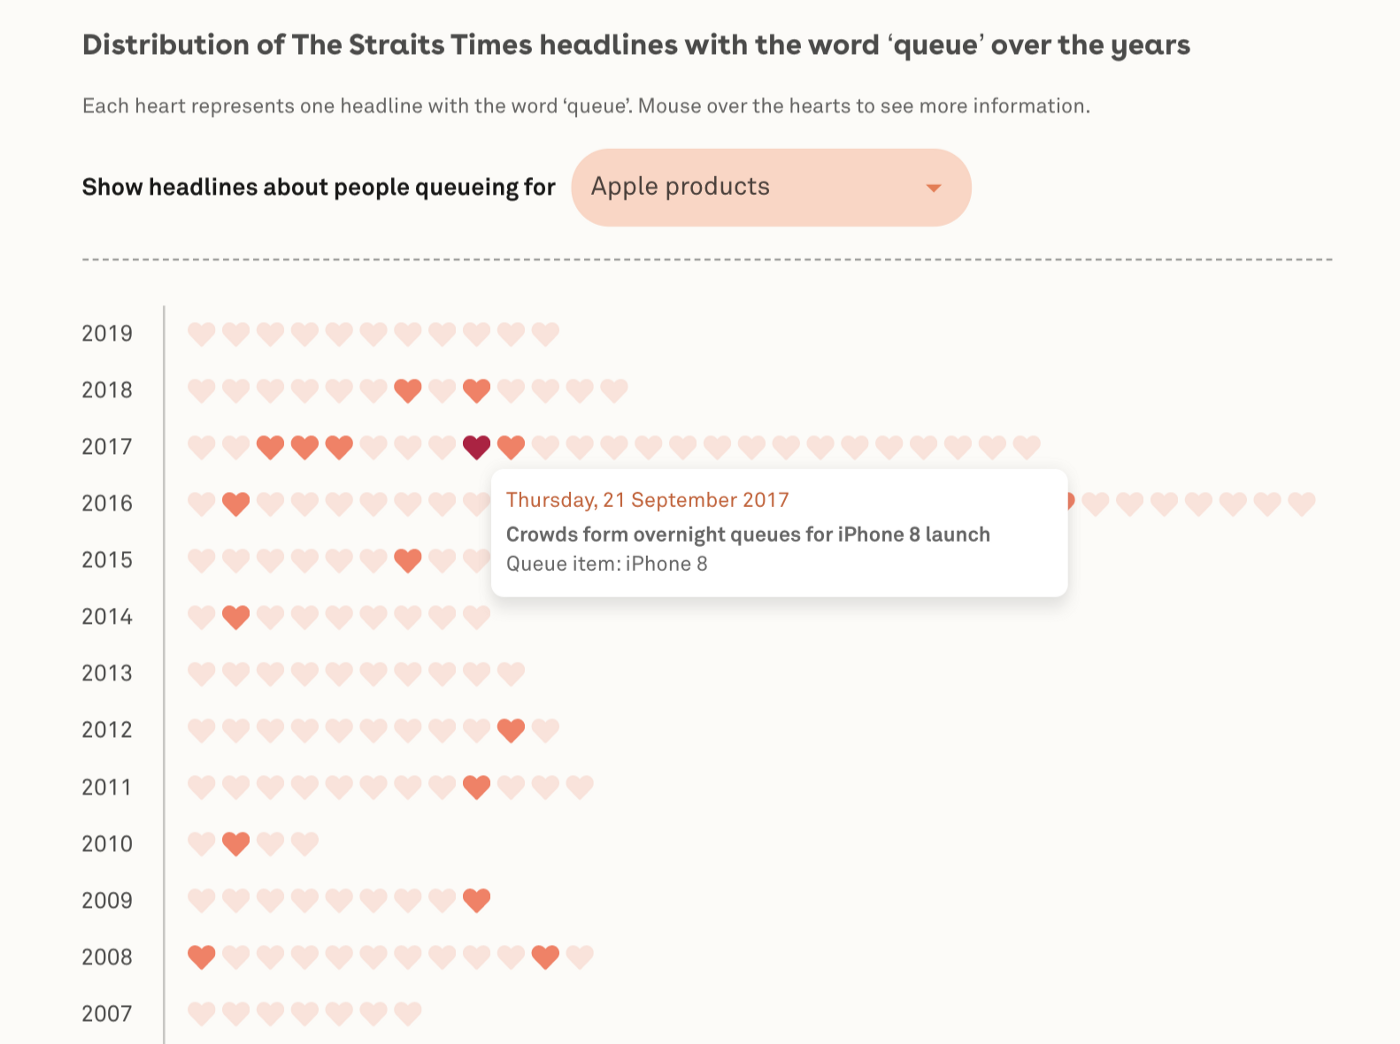
Task: Click the highlighted heart in the 2015 row
Action: coord(408,560)
